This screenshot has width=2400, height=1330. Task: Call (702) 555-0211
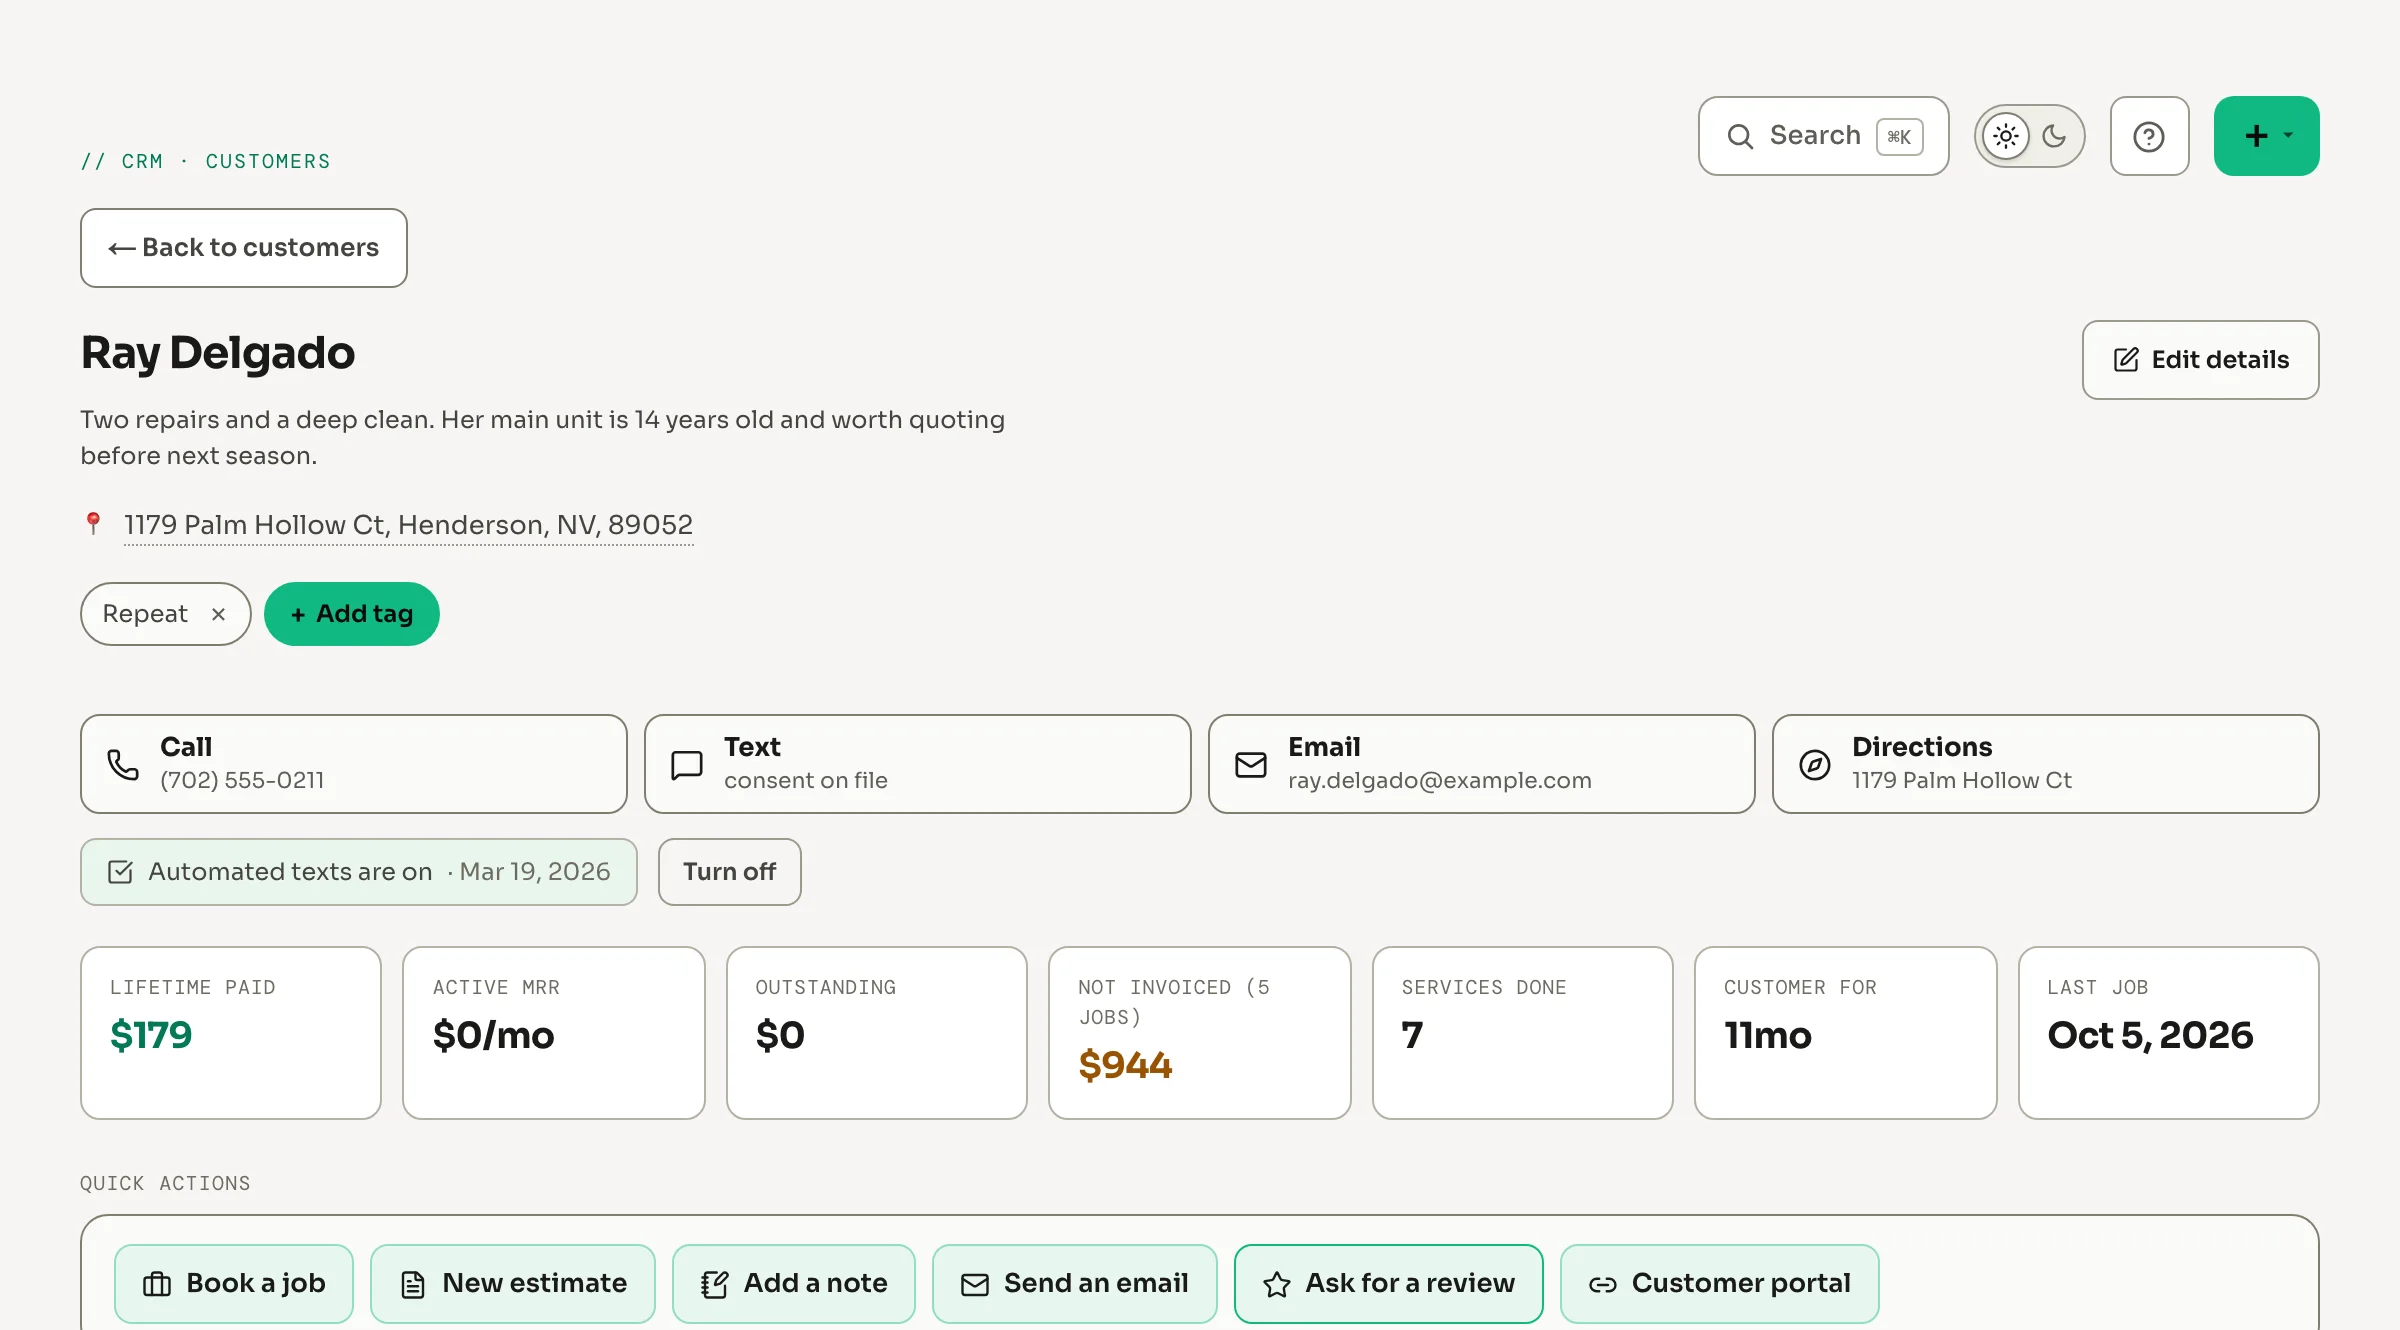pyautogui.click(x=353, y=764)
